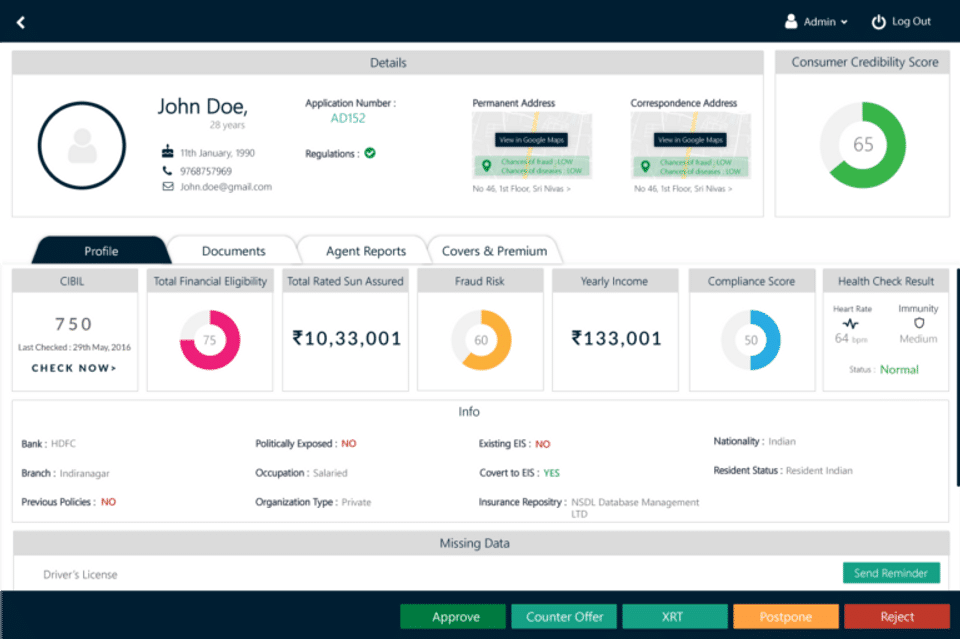
Task: Click CHECK NOW under CIBIL
Action: point(73,368)
